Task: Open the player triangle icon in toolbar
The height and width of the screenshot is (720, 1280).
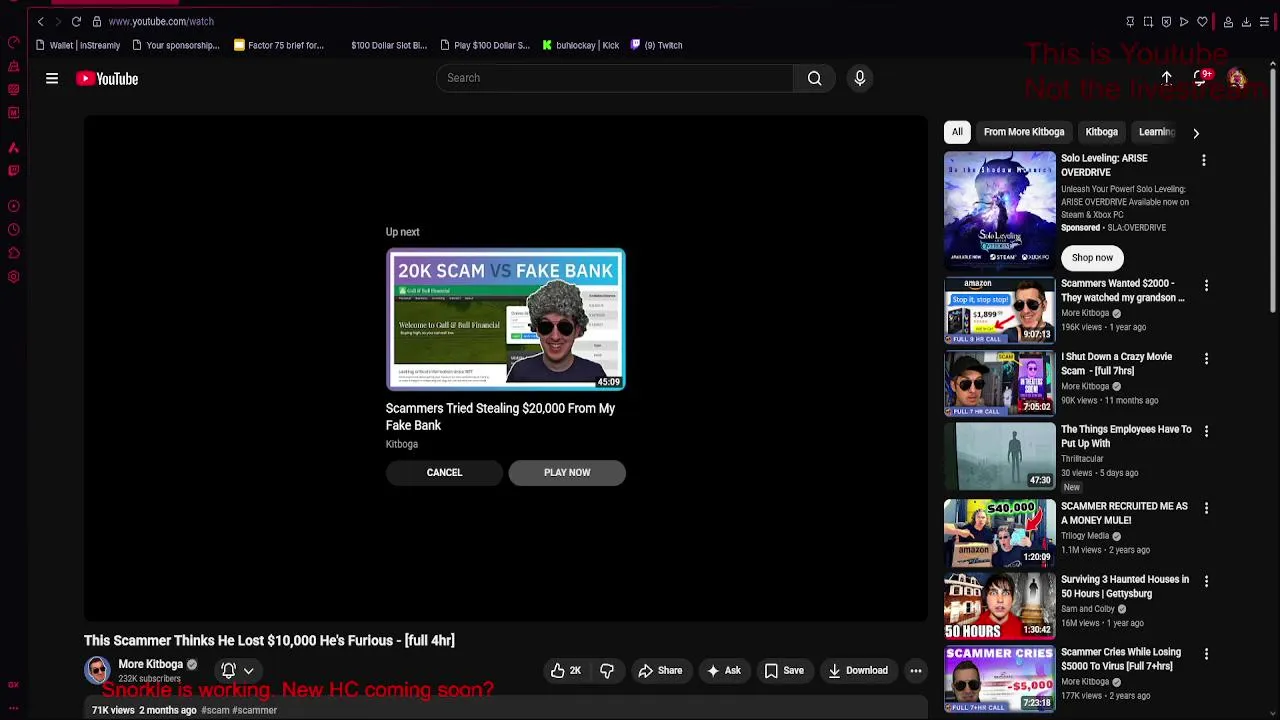Action: pos(1184,22)
